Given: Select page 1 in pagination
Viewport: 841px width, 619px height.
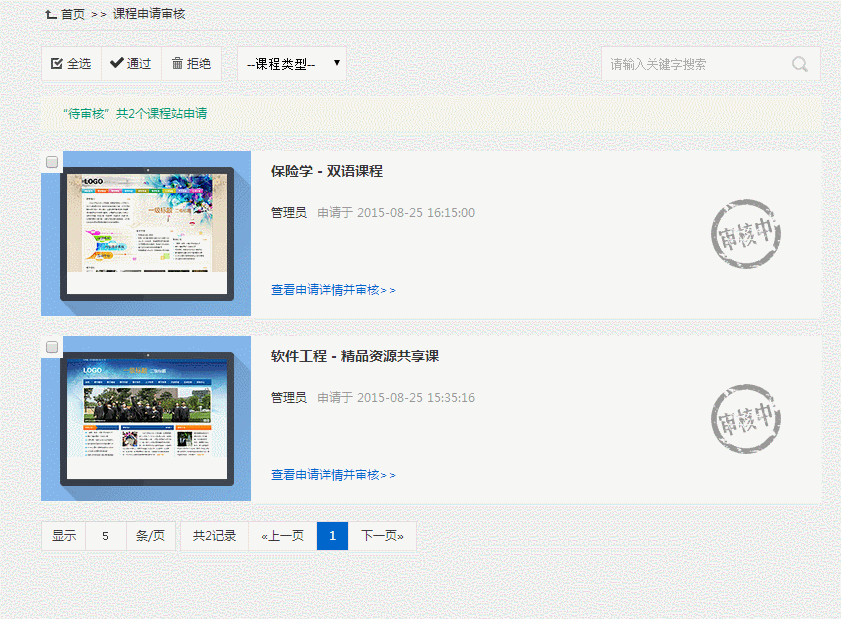Looking at the screenshot, I should 332,536.
